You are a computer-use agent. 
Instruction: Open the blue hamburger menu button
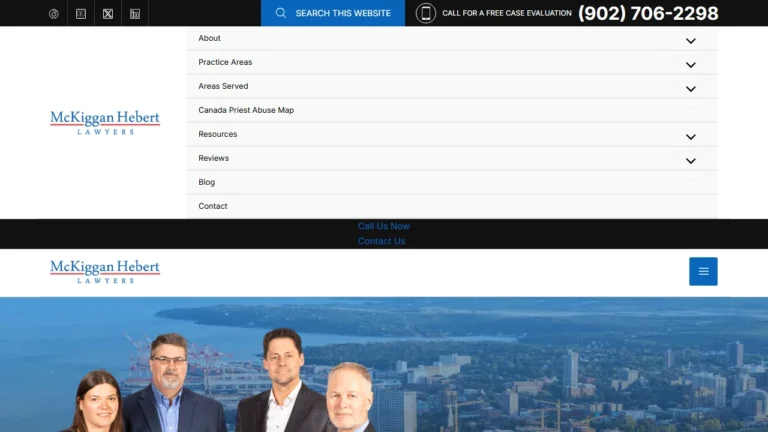(x=703, y=271)
